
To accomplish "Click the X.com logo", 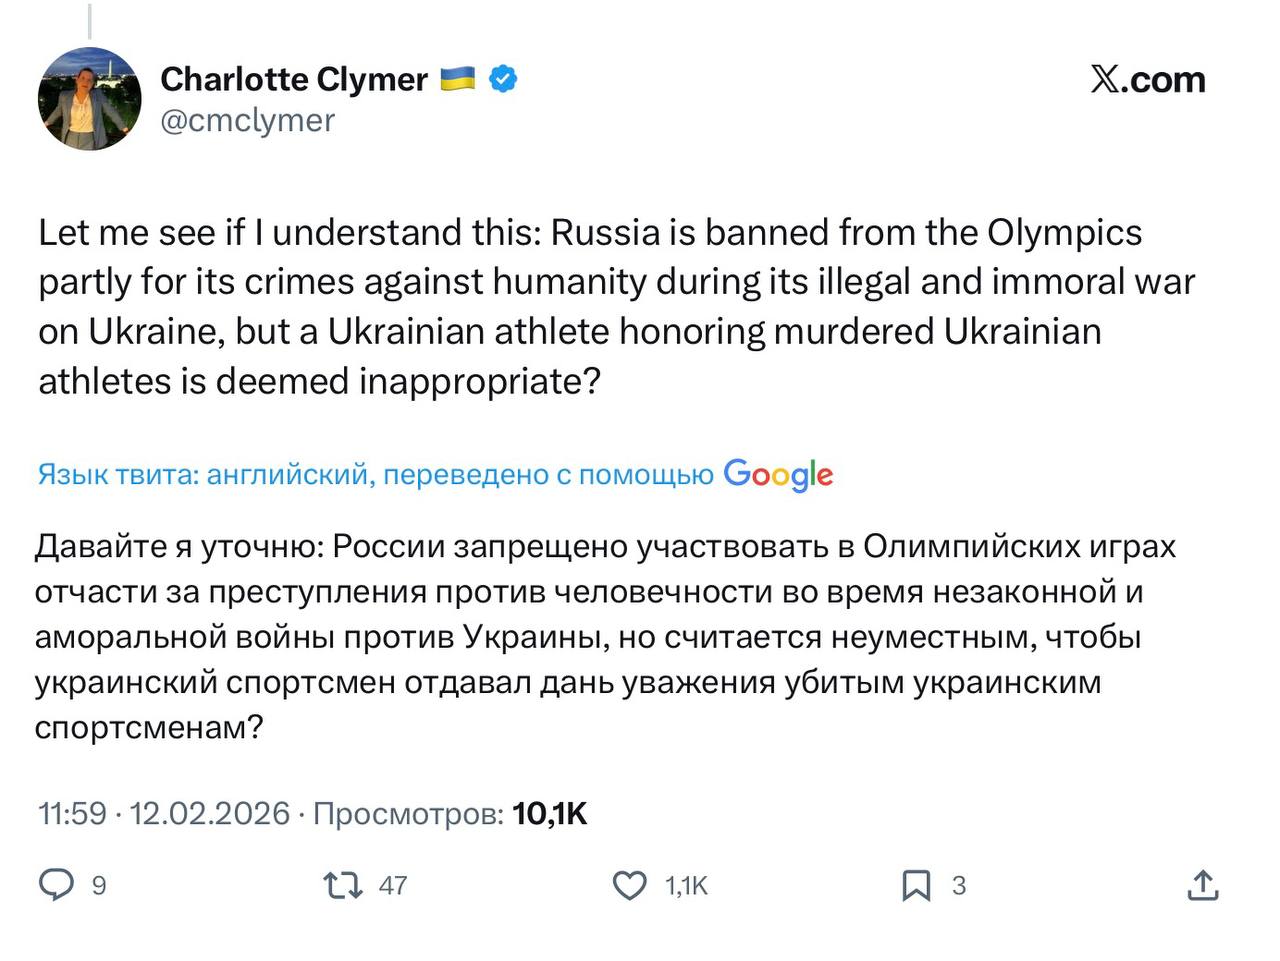I will (1148, 79).
